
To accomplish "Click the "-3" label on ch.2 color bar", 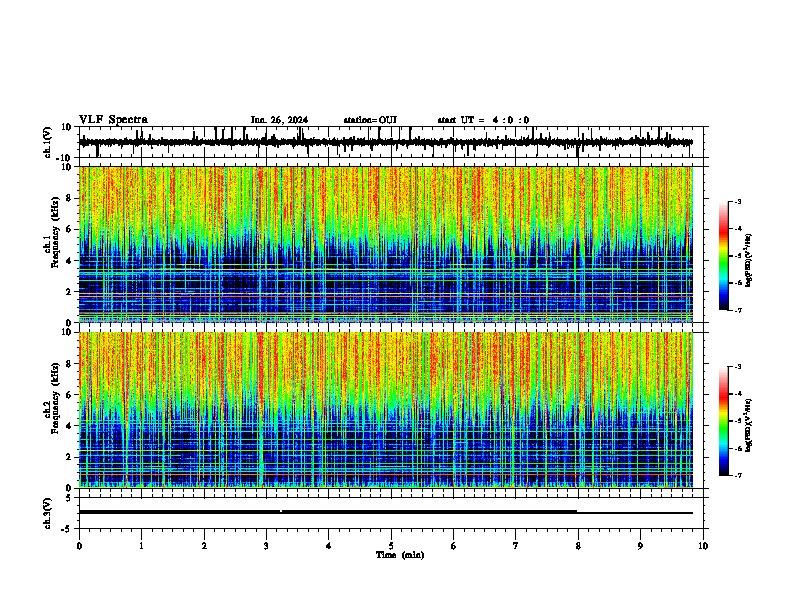I will [x=737, y=367].
